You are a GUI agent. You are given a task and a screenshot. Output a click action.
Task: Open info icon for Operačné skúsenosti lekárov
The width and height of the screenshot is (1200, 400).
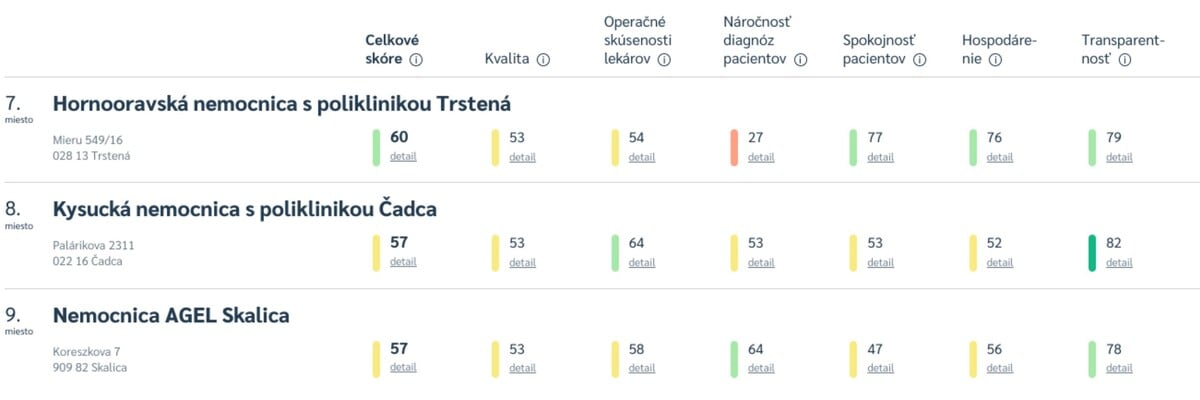pyautogui.click(x=664, y=60)
